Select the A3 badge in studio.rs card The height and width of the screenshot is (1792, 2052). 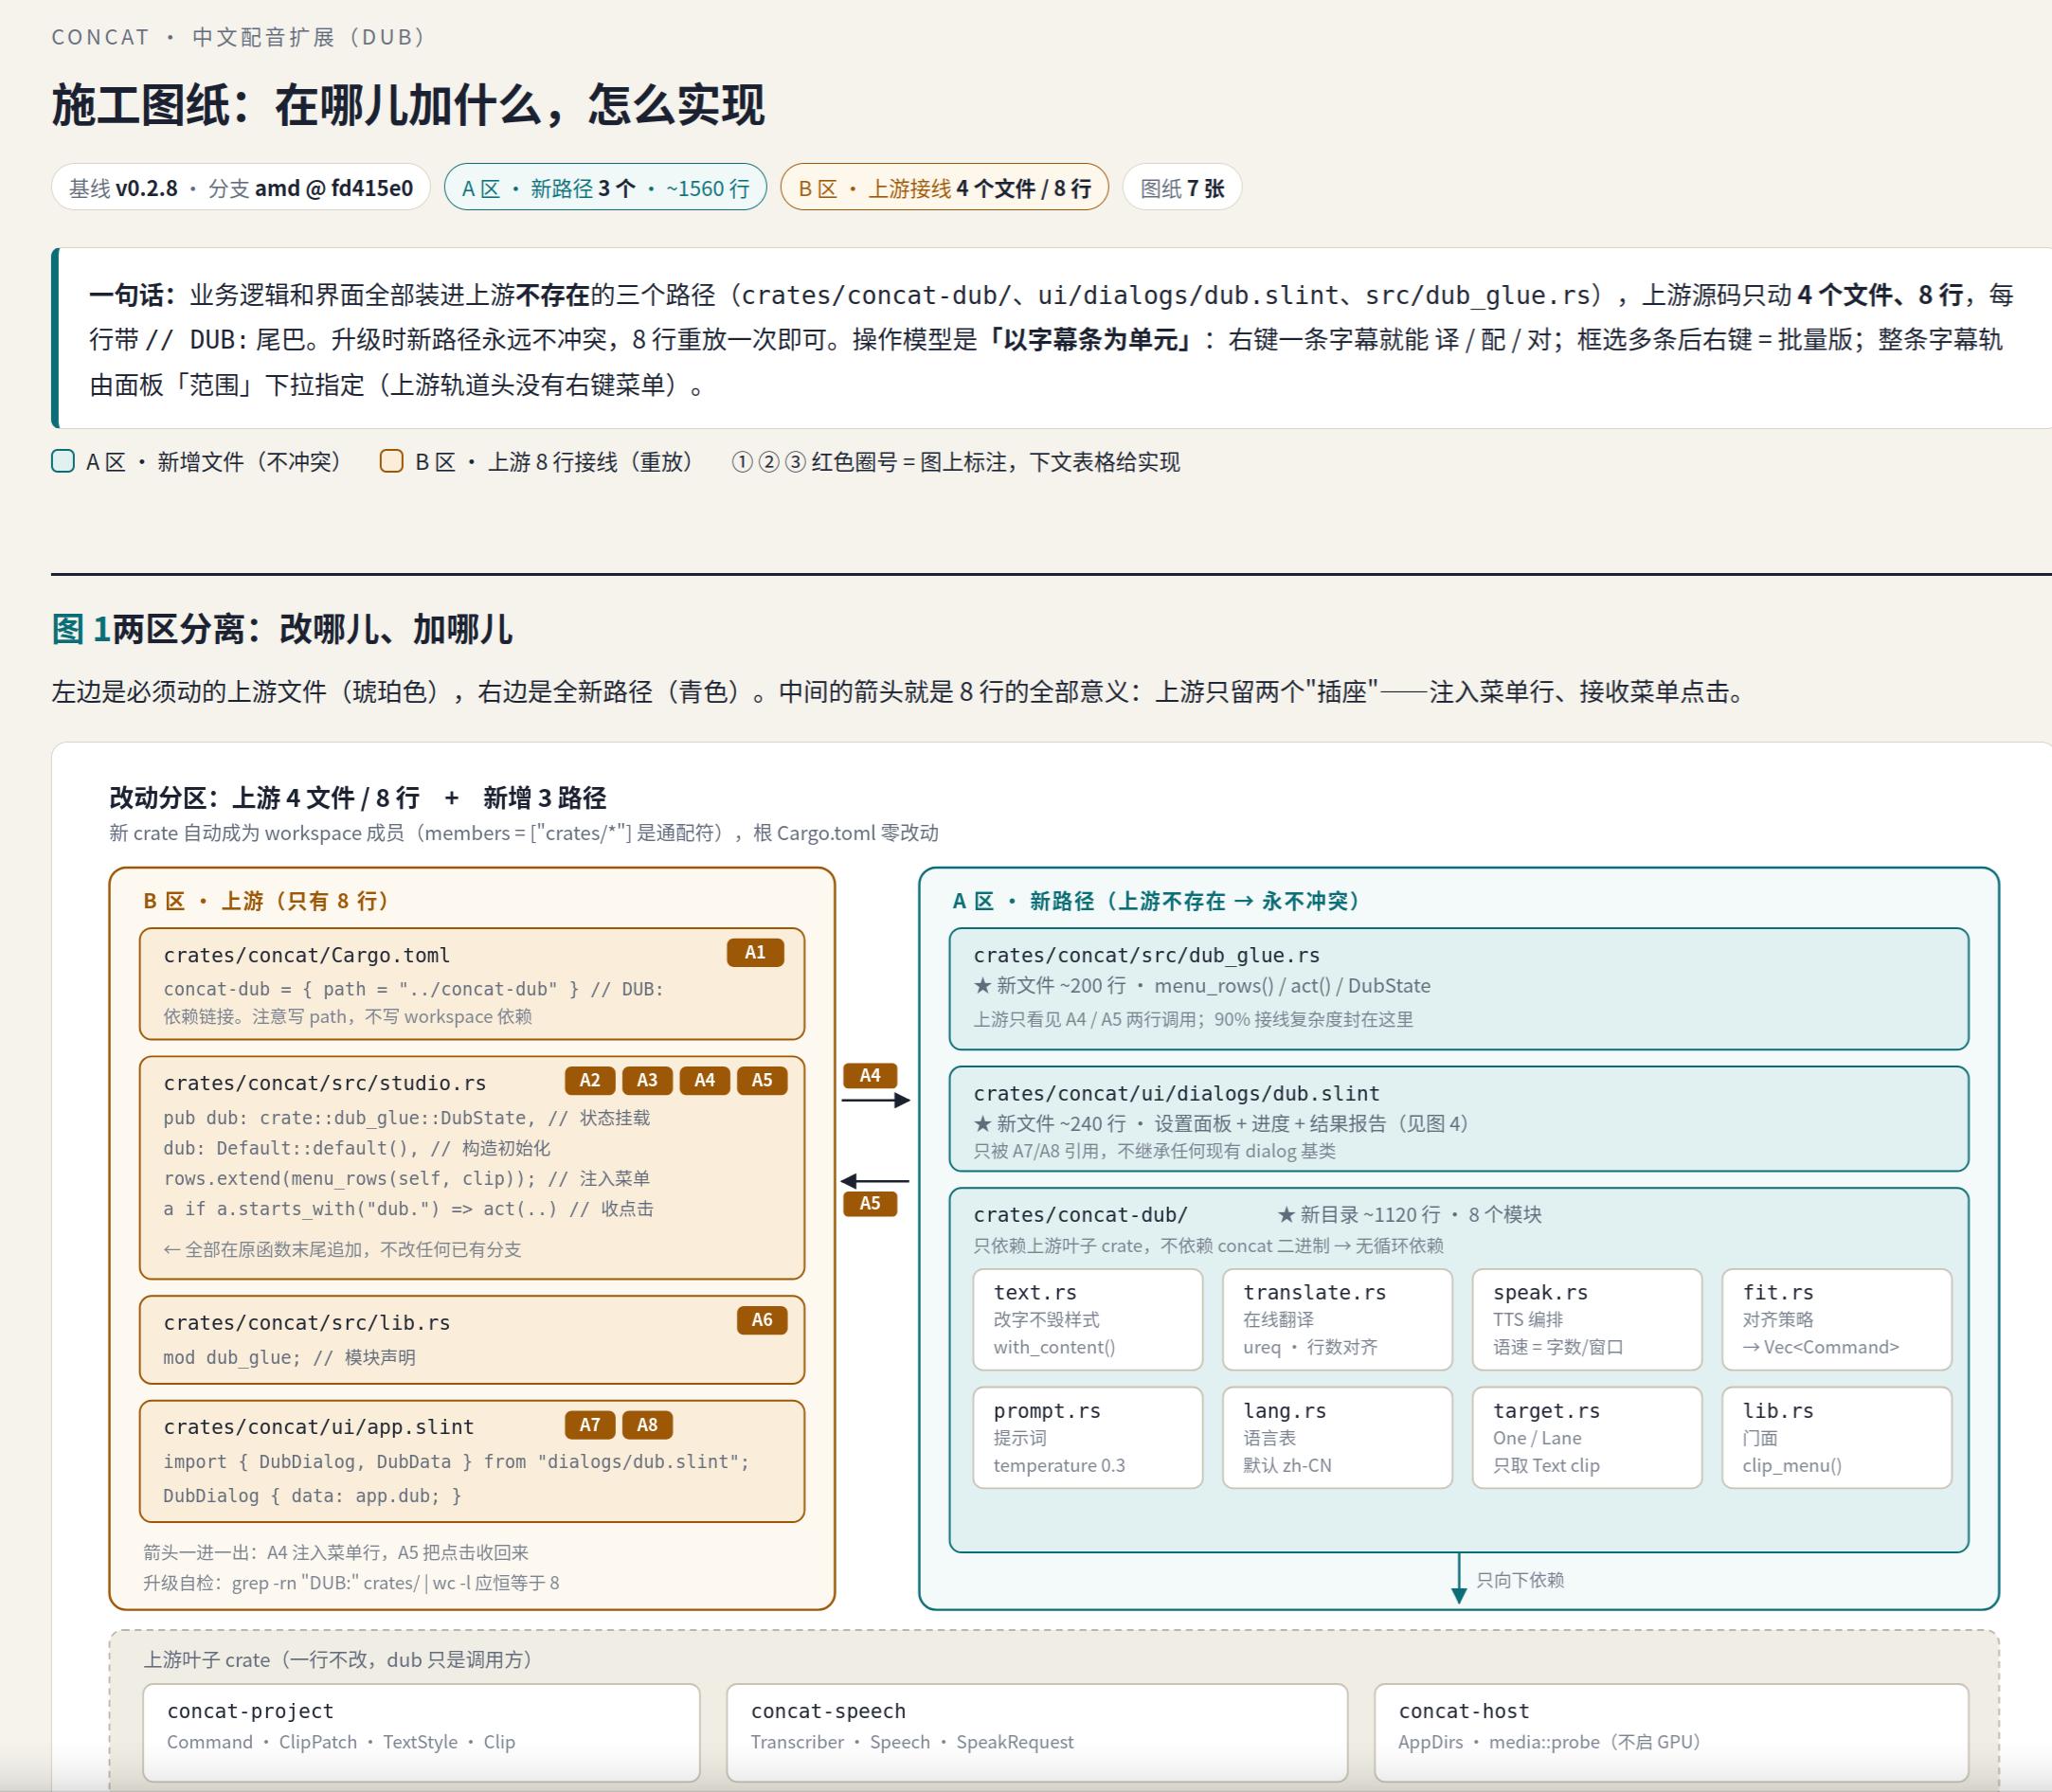[647, 1080]
